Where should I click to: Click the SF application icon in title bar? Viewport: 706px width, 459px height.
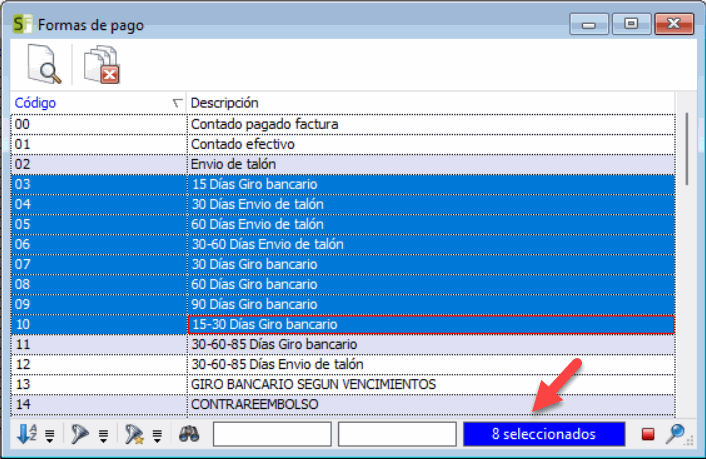pos(22,24)
